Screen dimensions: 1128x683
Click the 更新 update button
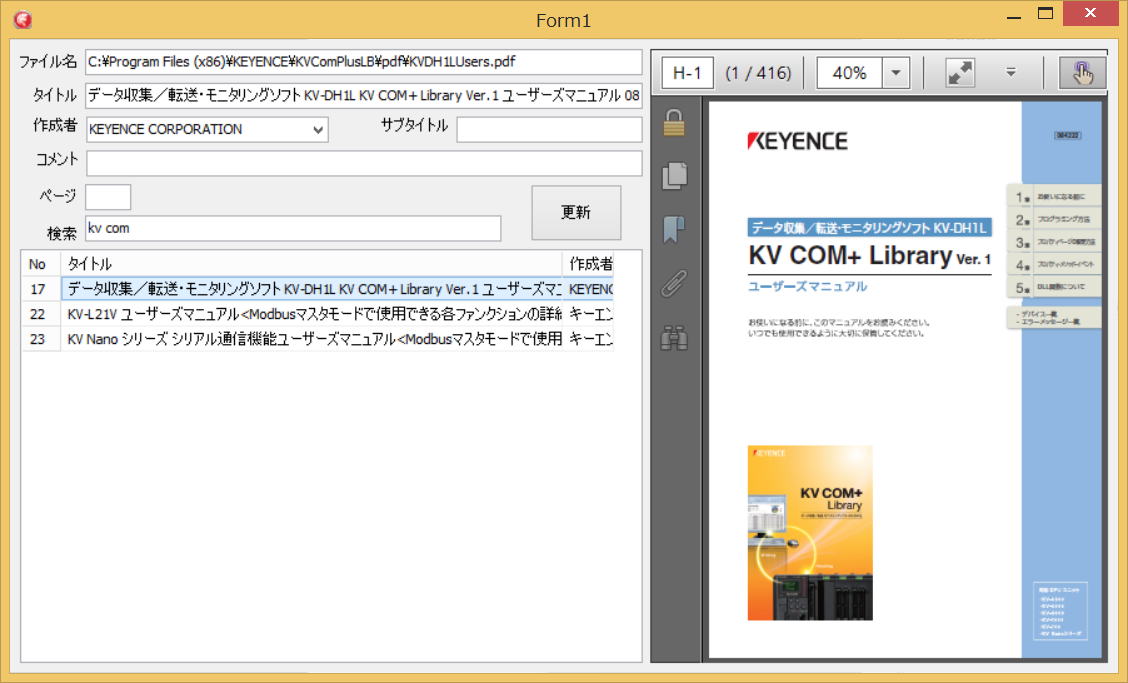(x=576, y=212)
